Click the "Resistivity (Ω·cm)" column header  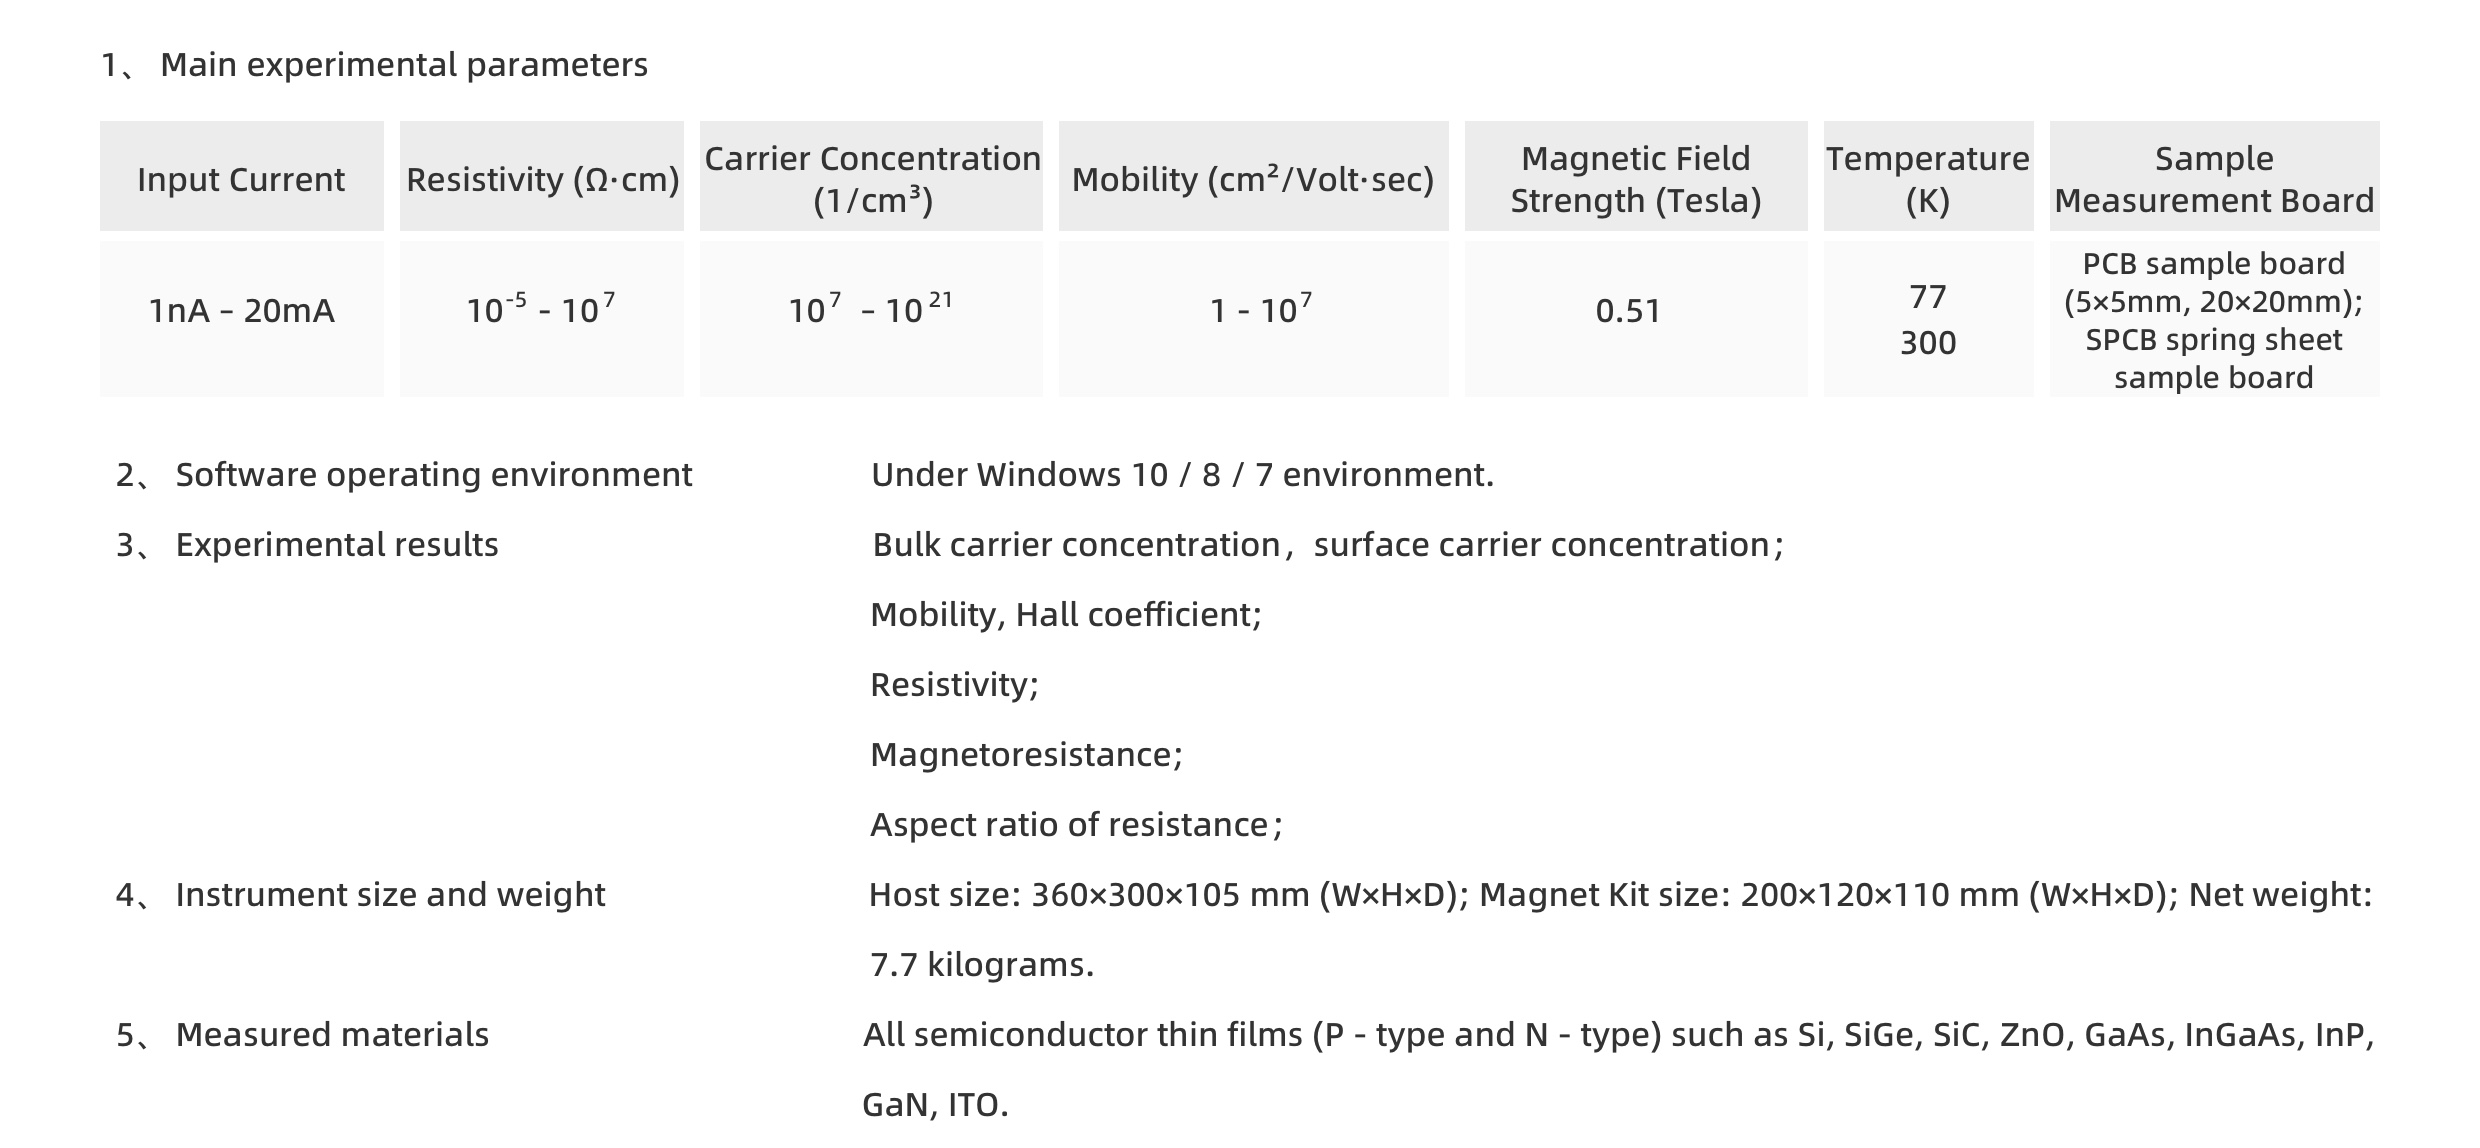click(x=542, y=179)
